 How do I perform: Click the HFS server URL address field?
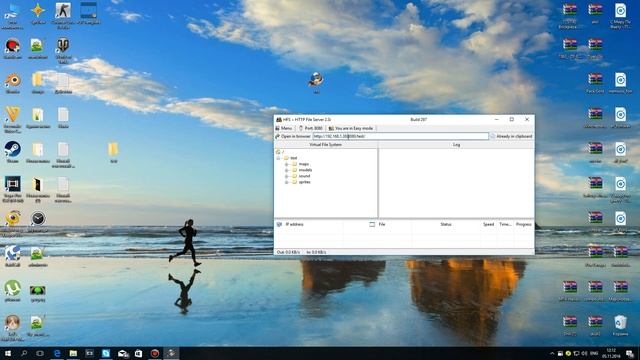pos(400,136)
